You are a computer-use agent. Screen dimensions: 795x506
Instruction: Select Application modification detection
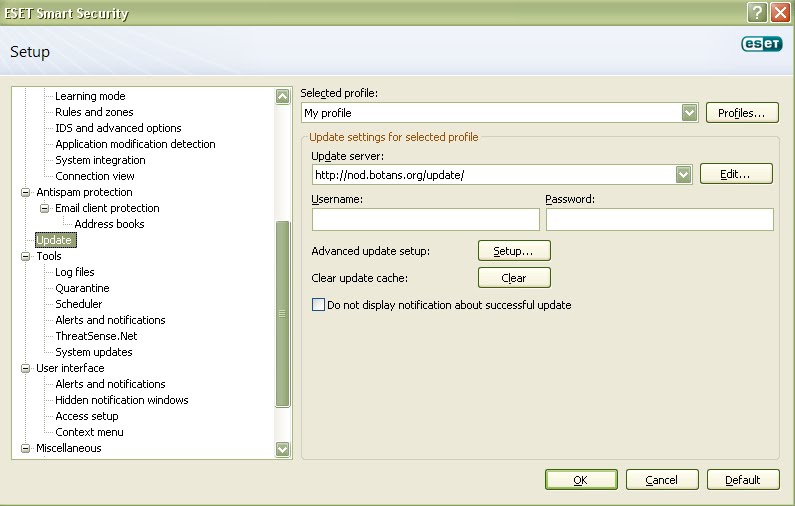click(135, 144)
